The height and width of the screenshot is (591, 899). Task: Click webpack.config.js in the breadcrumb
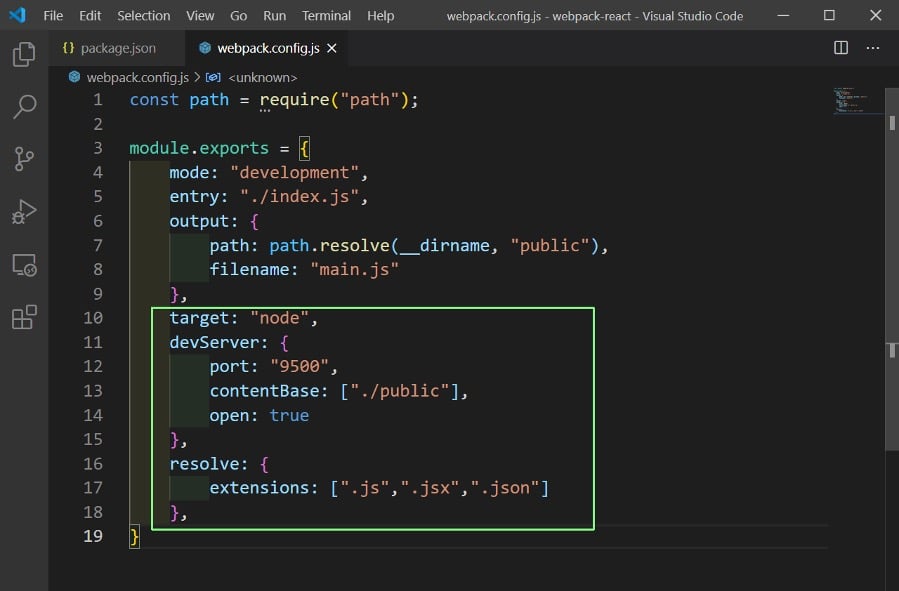point(138,77)
